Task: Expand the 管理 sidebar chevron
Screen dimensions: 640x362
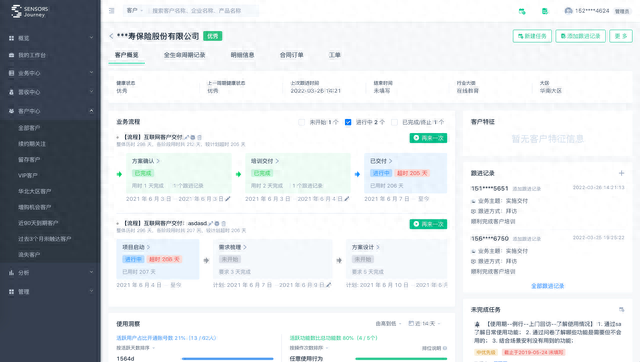Action: [91, 291]
